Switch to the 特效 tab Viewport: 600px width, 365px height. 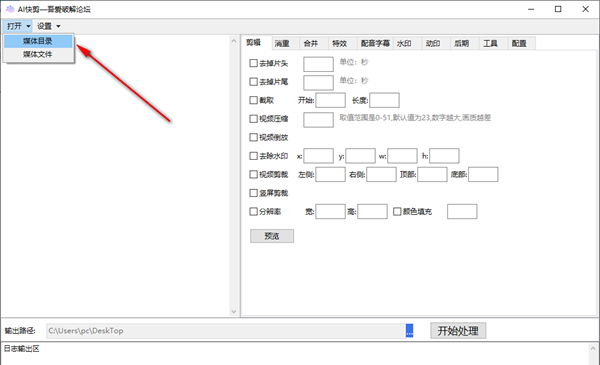[x=339, y=44]
